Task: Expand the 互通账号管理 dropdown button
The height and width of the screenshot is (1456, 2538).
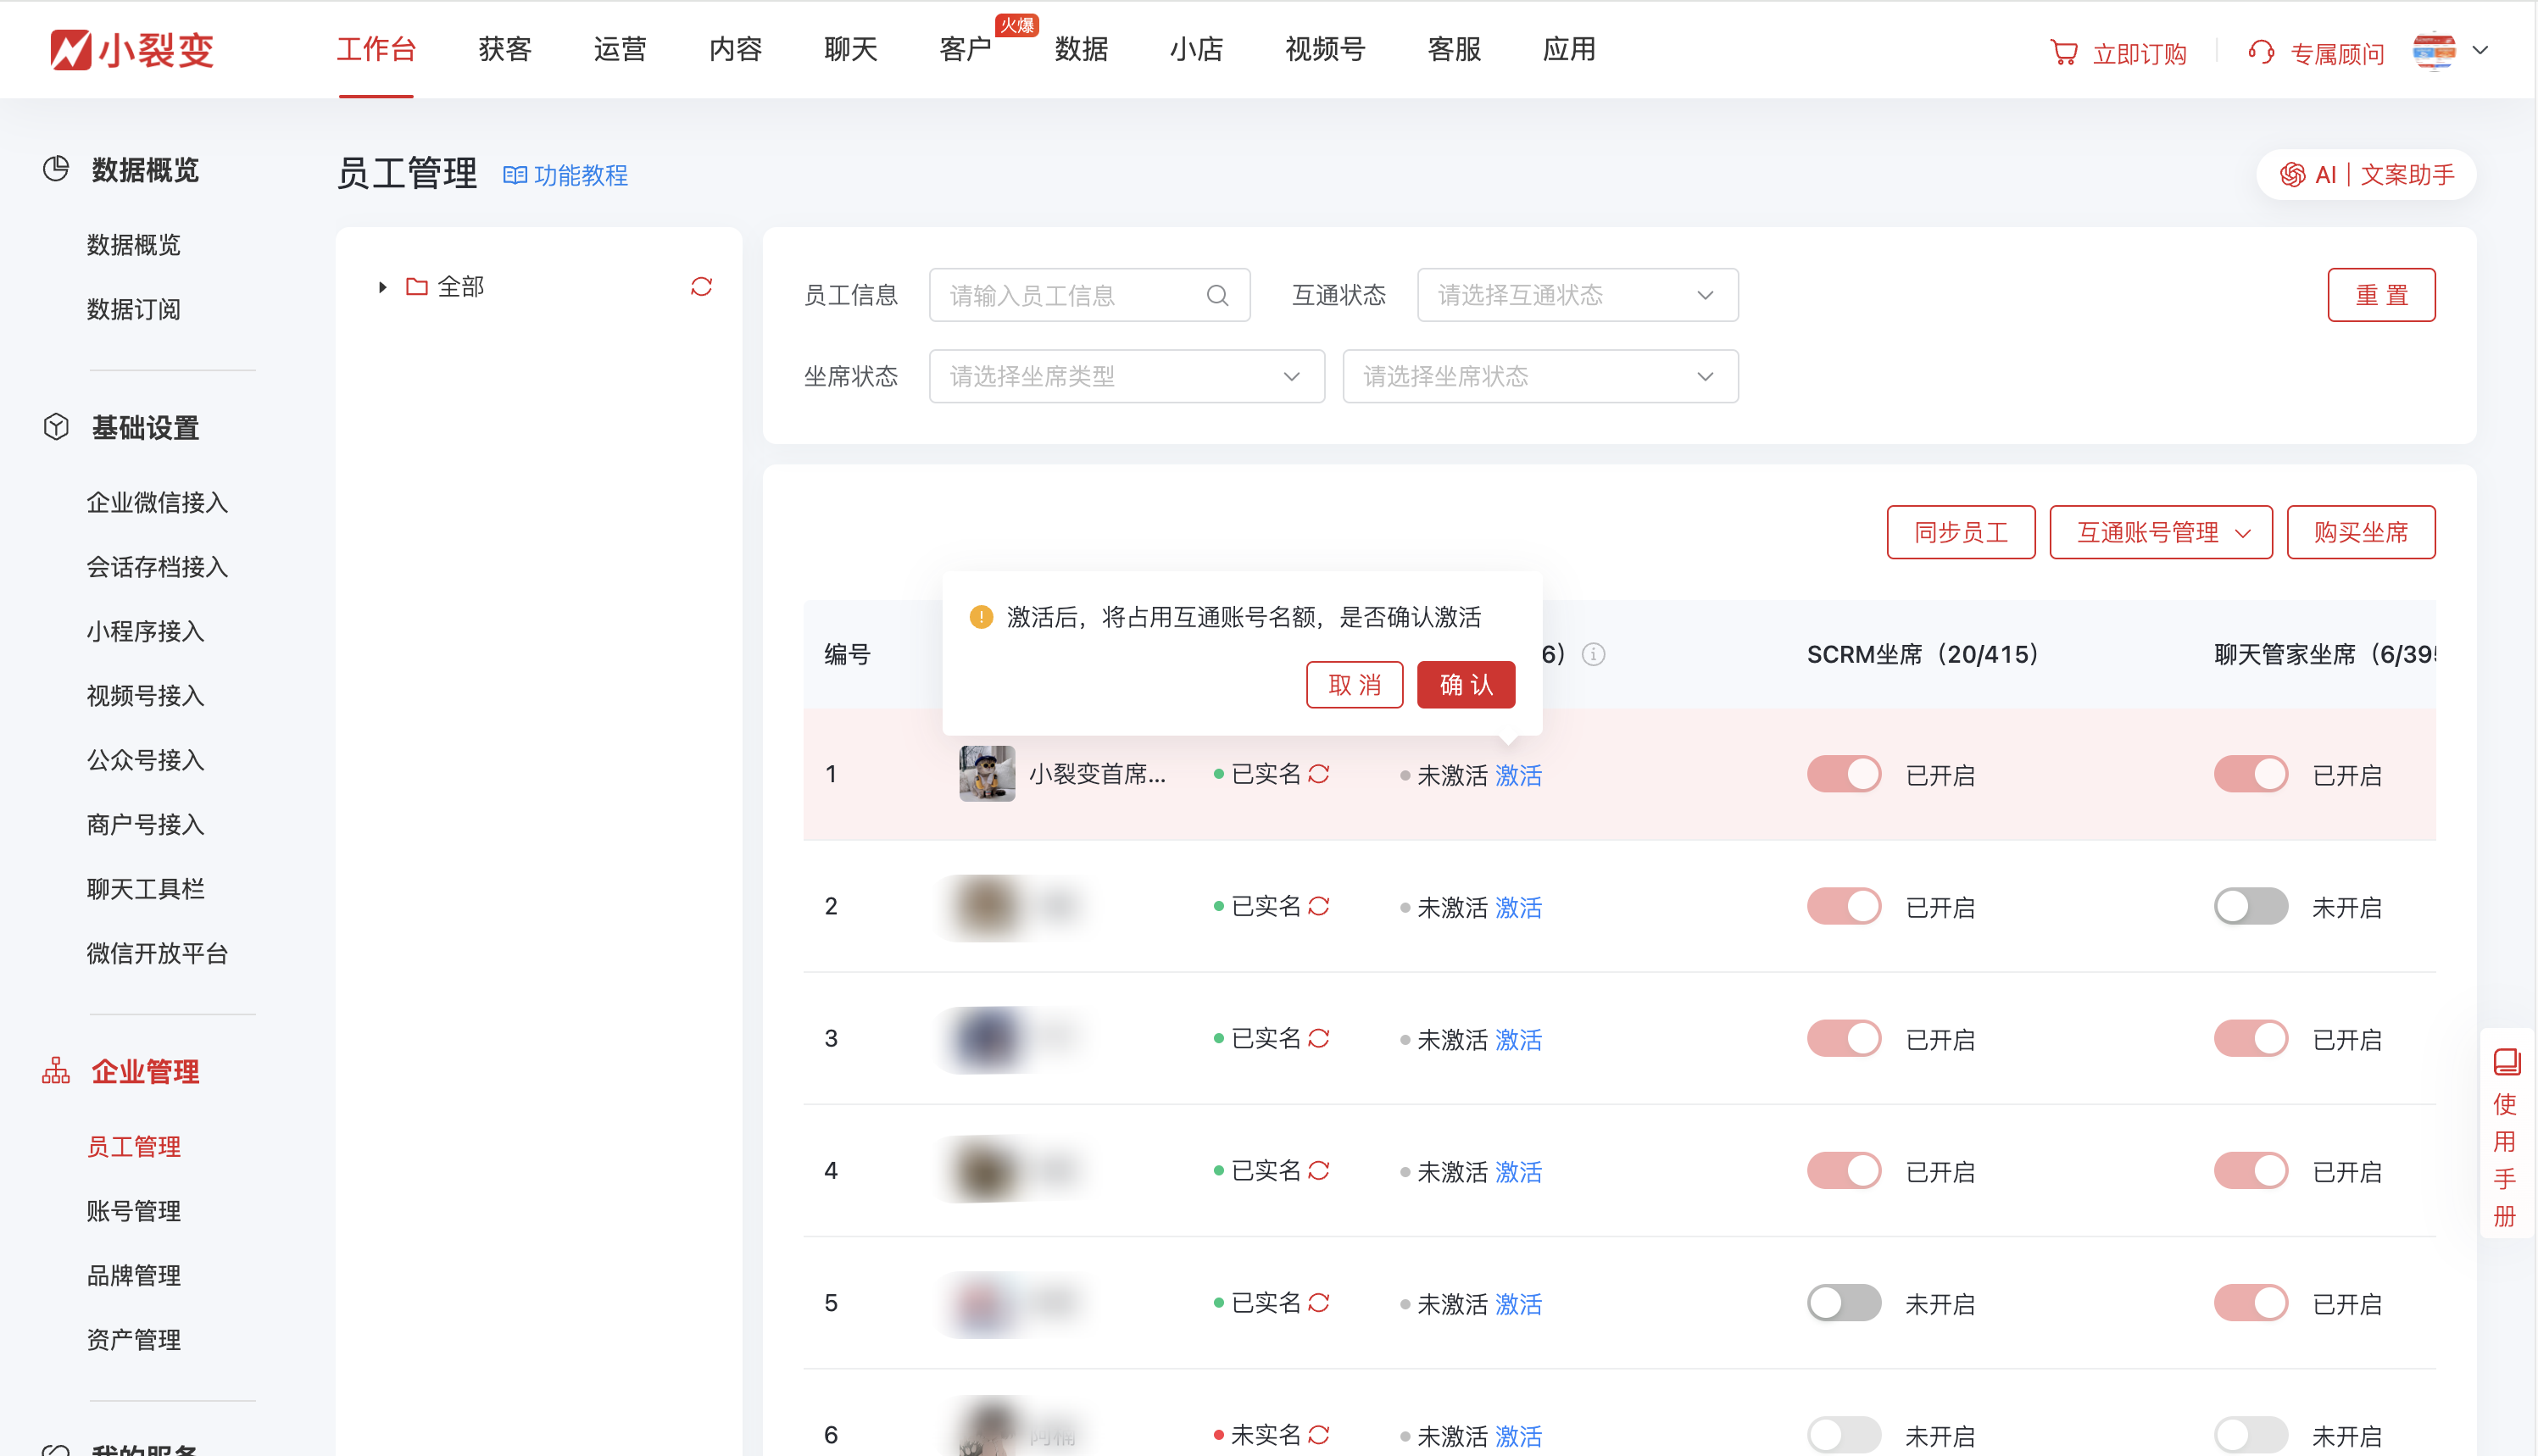Action: tap(2161, 532)
